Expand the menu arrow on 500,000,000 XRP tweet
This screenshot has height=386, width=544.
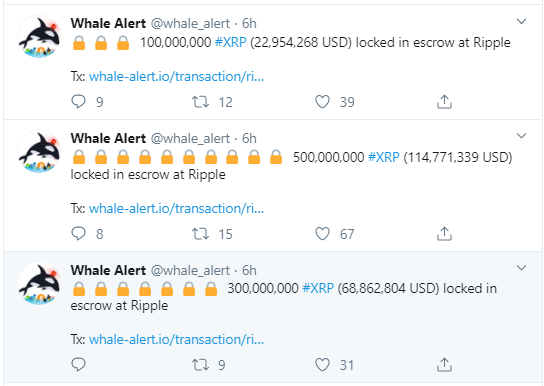(x=521, y=136)
